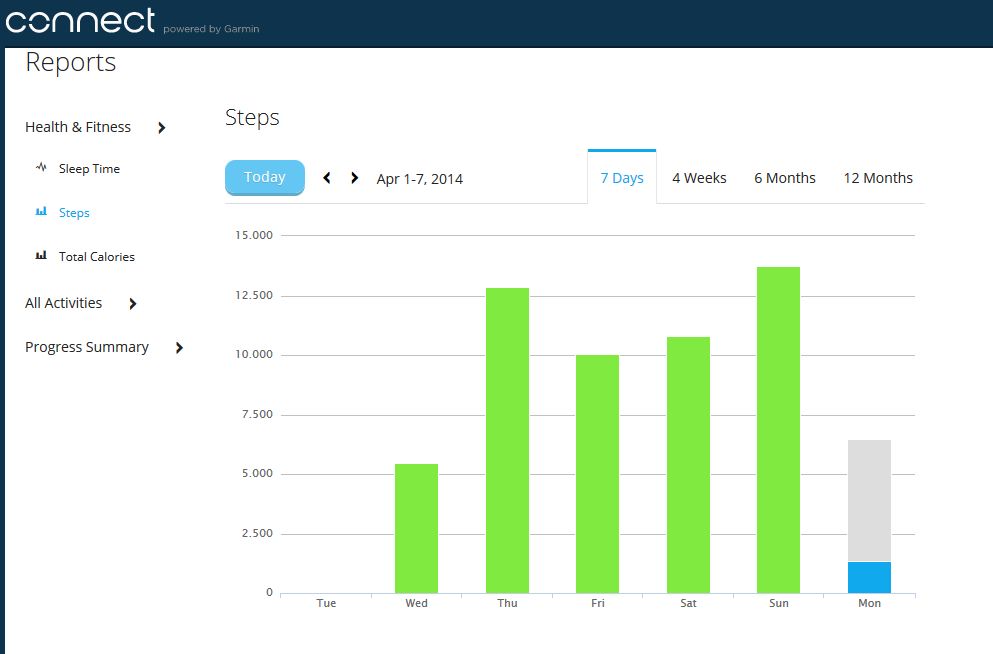Click the green Sunday steps bar

click(778, 430)
